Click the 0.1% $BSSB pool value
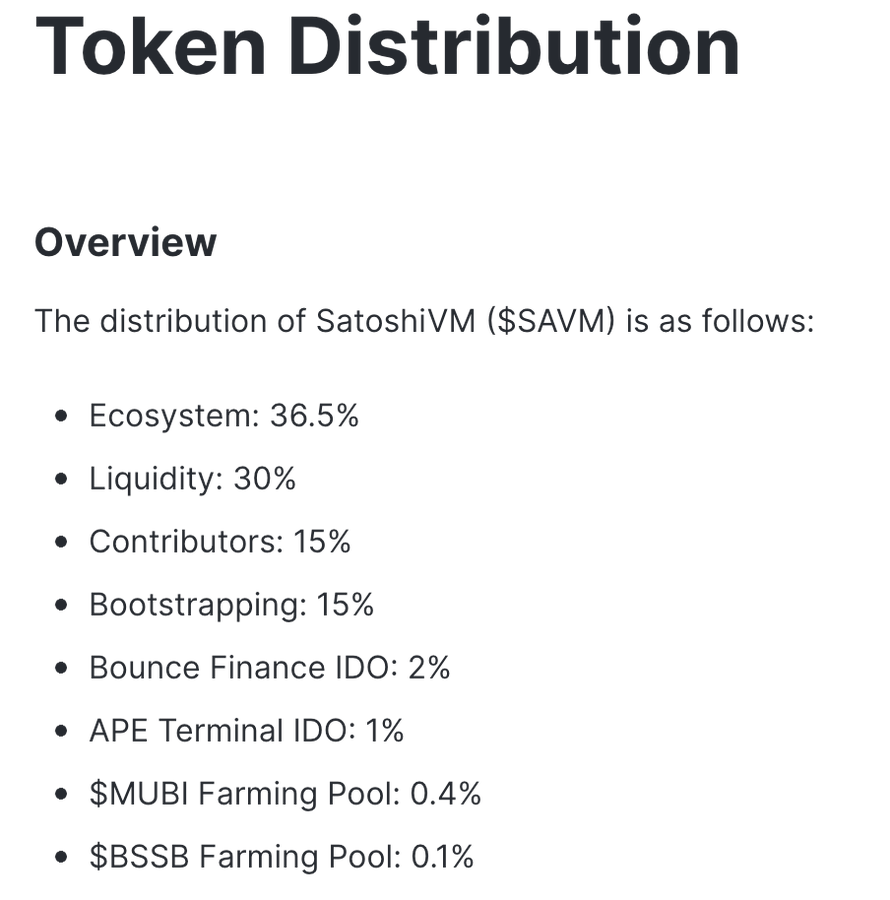Screen dimensions: 890x900 [442, 857]
